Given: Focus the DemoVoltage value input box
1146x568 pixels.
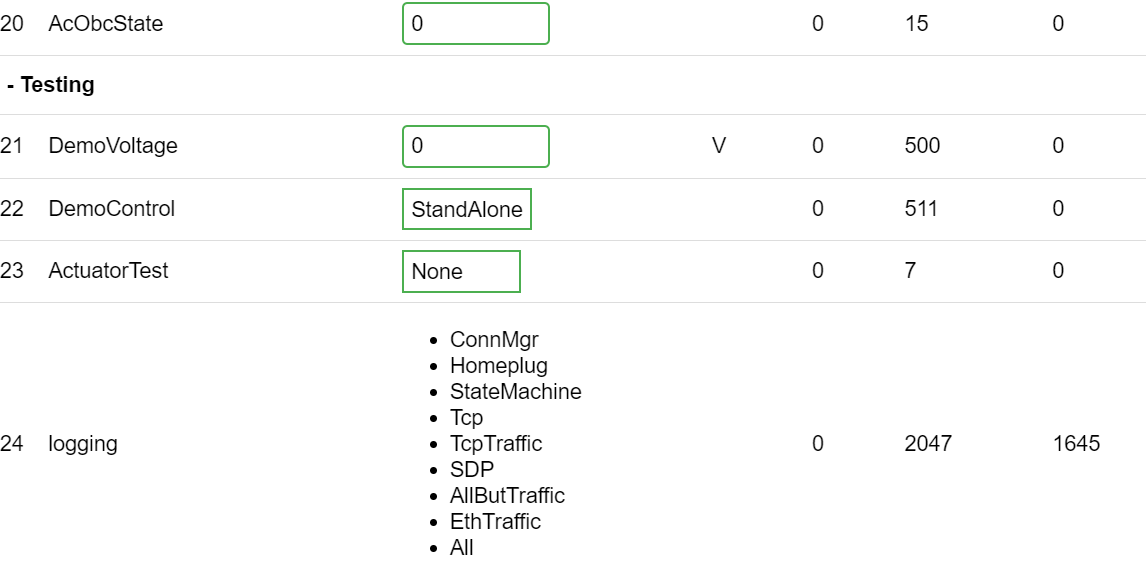Looking at the screenshot, I should click(475, 146).
